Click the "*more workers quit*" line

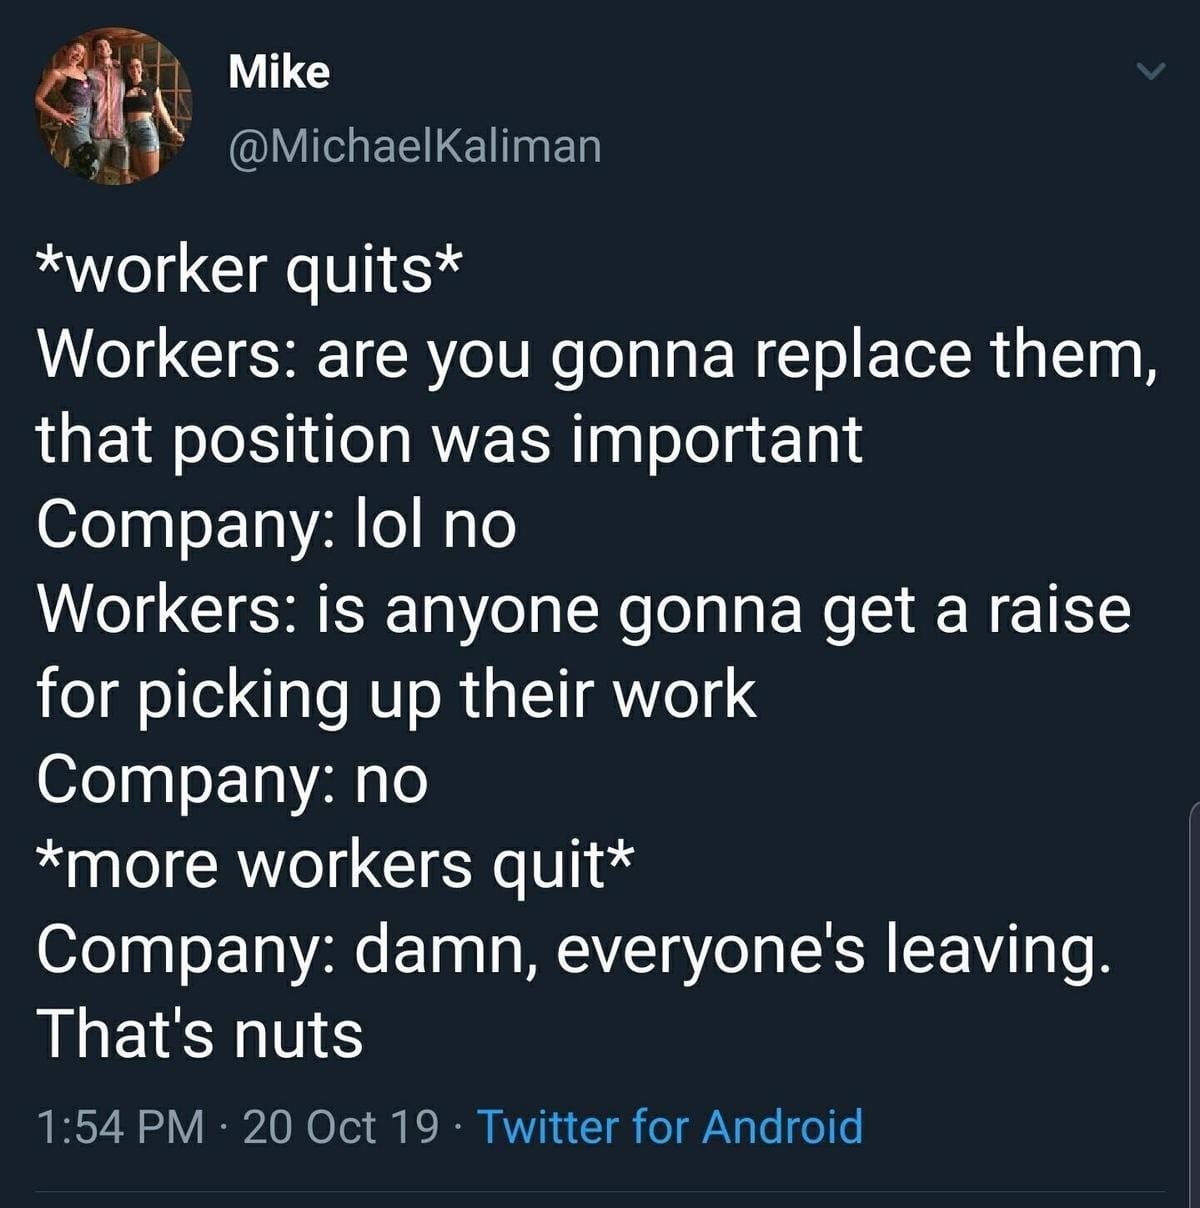[335, 864]
